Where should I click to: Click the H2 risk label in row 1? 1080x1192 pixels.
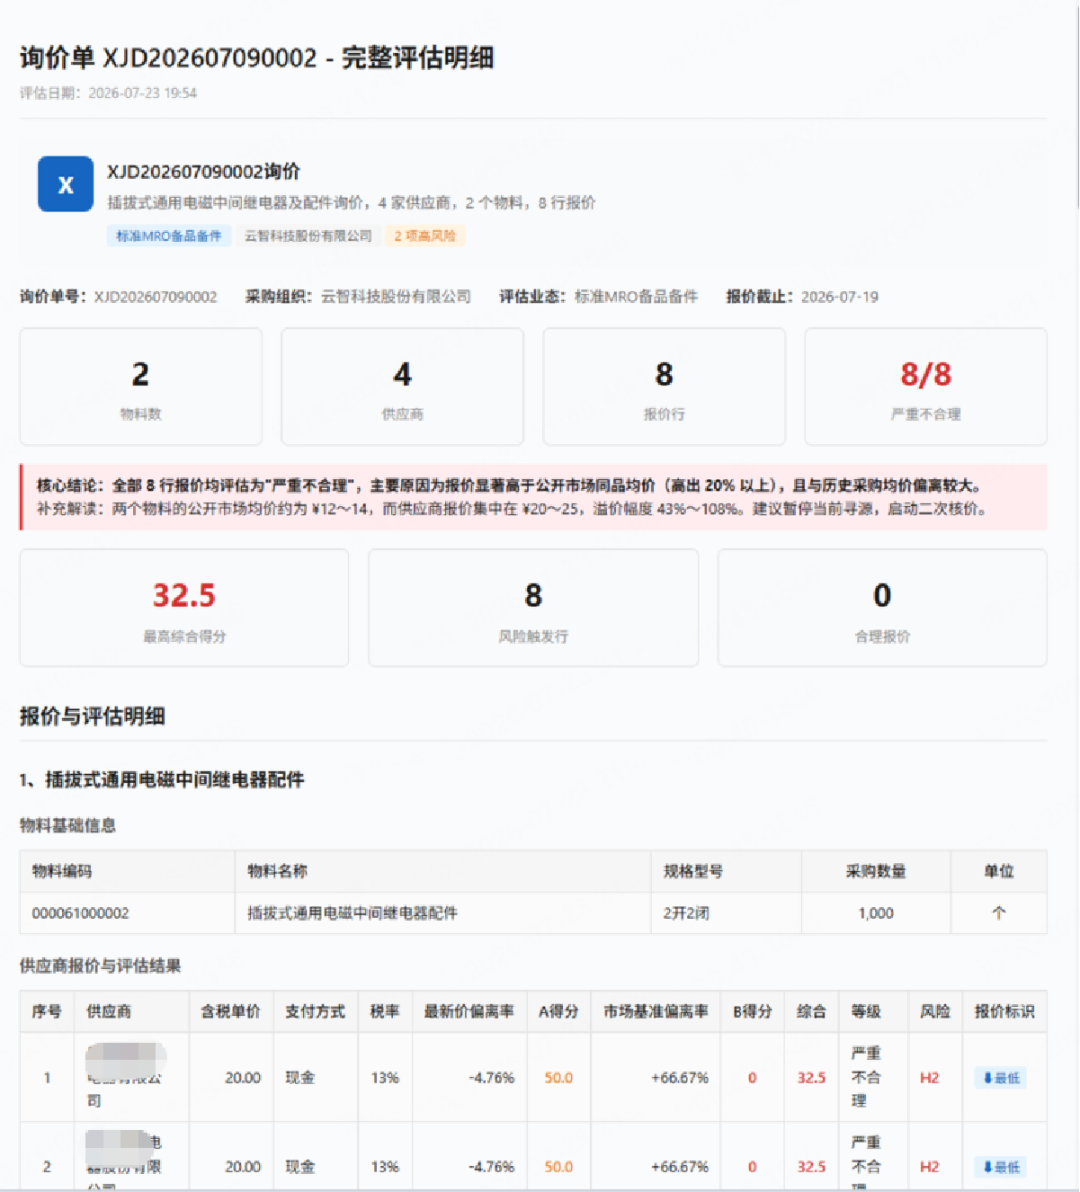(930, 1077)
